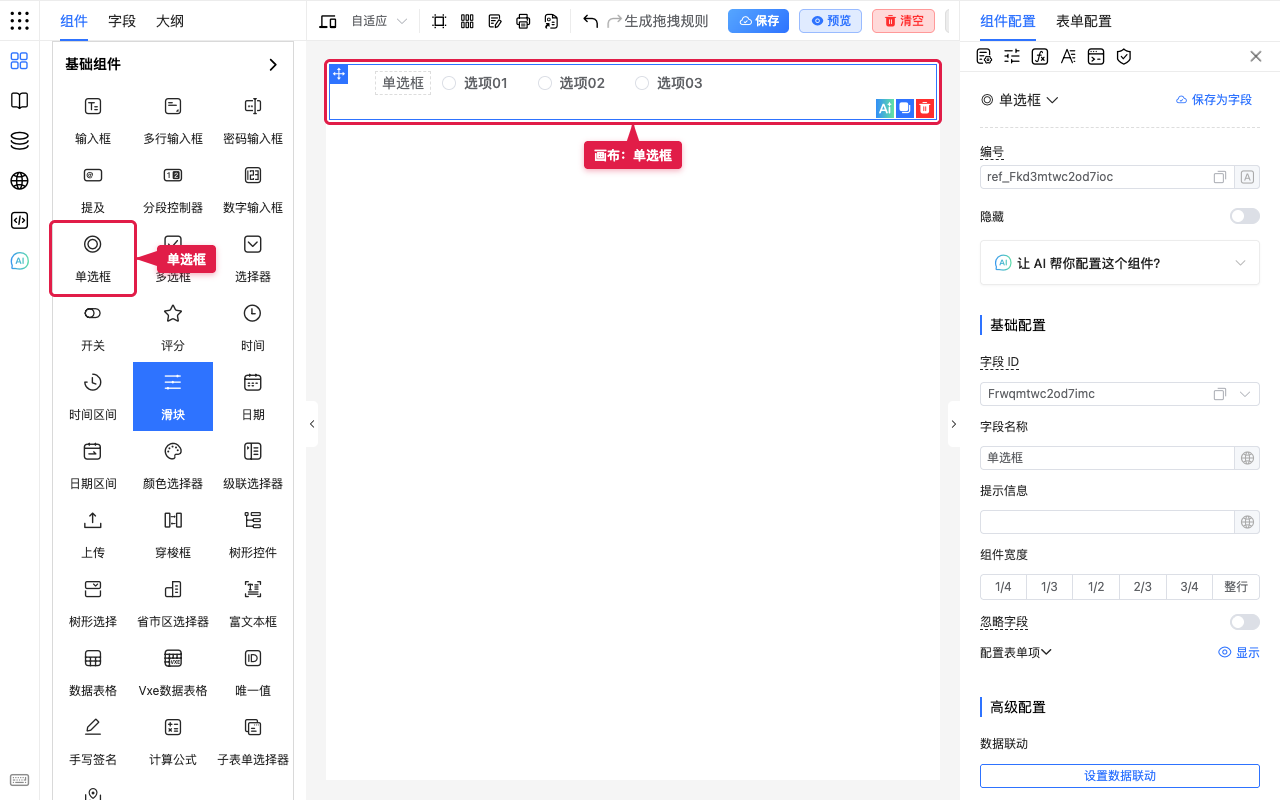Image resolution: width=1280 pixels, height=800 pixels.
Task: Expand the AI 帮你配置 panel
Action: tap(1120, 263)
